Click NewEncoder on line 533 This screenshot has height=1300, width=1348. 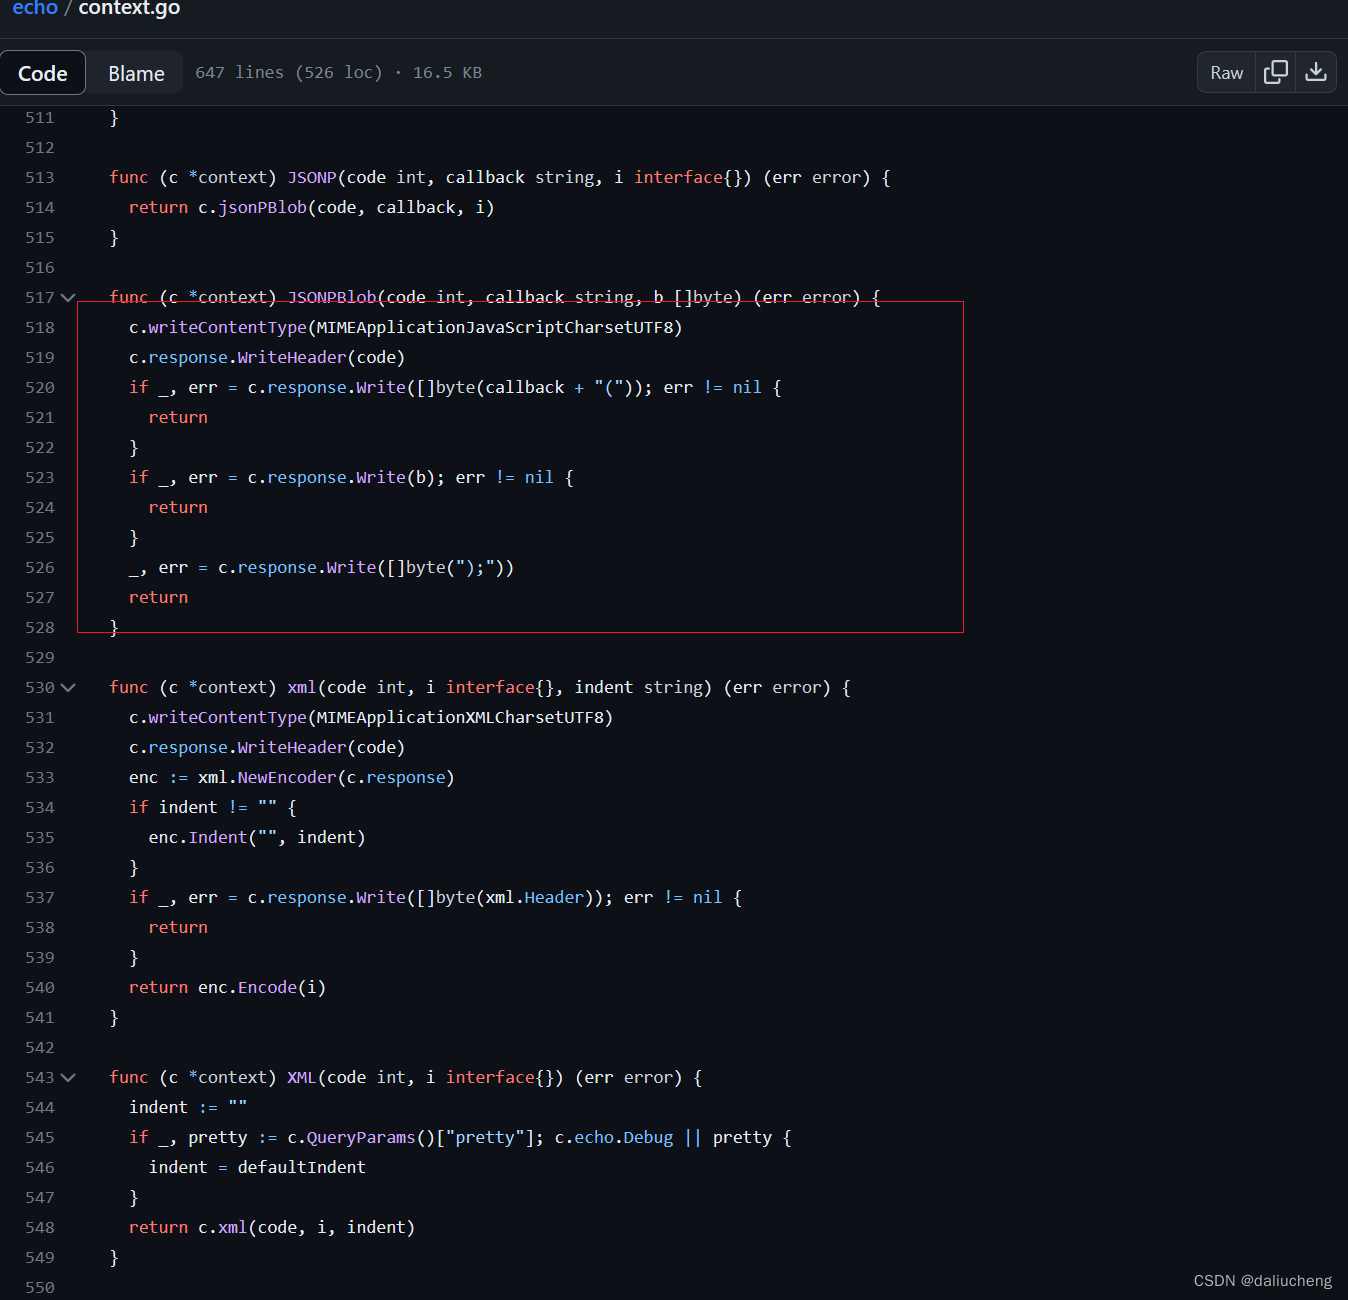click(287, 777)
